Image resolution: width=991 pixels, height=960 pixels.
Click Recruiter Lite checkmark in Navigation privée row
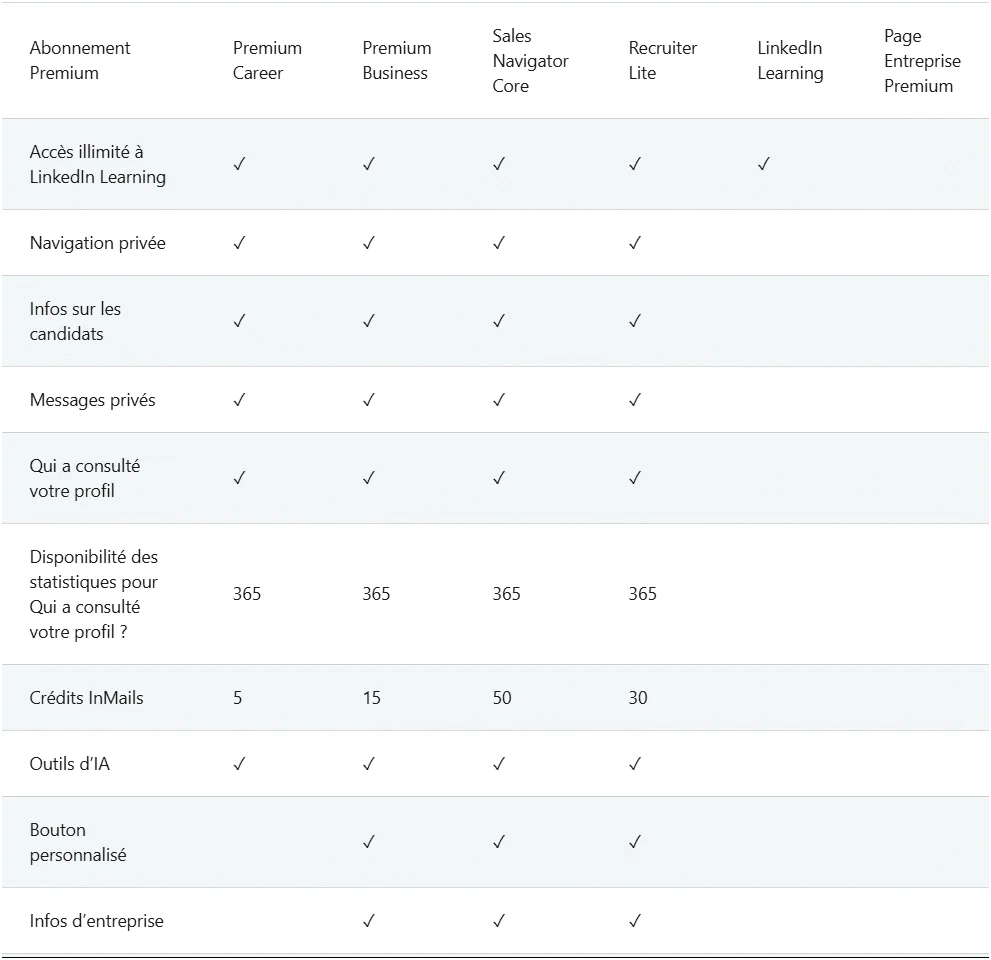pos(635,243)
